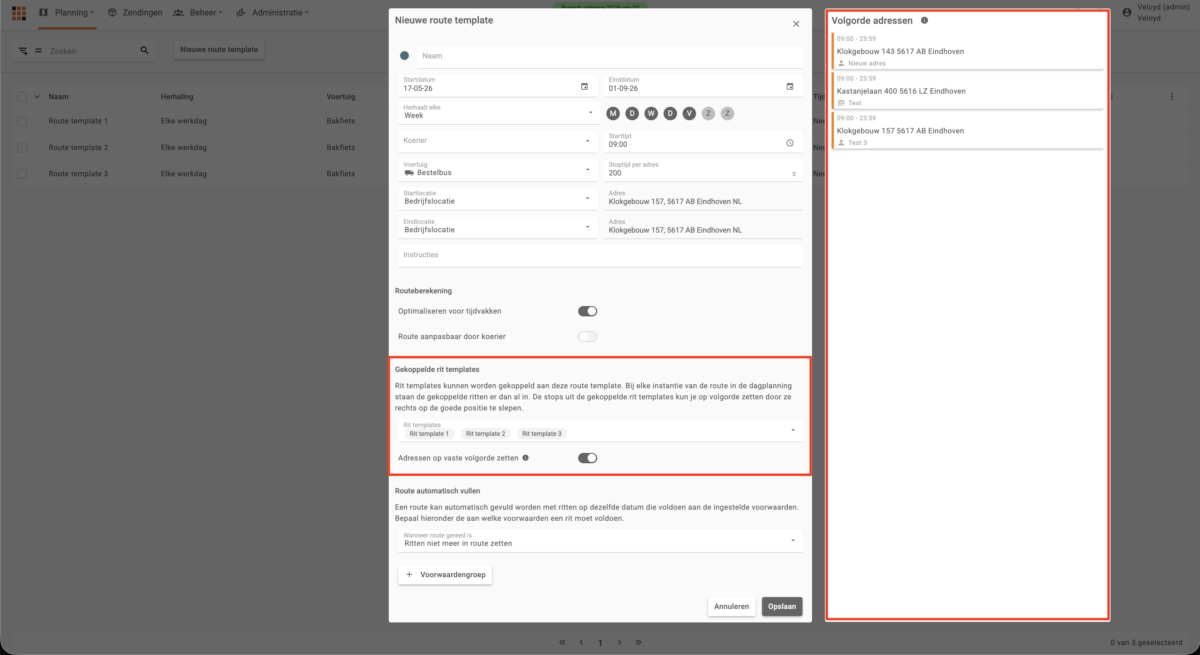Click the Herhaling column header
This screenshot has height=655, width=1200.
177,96
